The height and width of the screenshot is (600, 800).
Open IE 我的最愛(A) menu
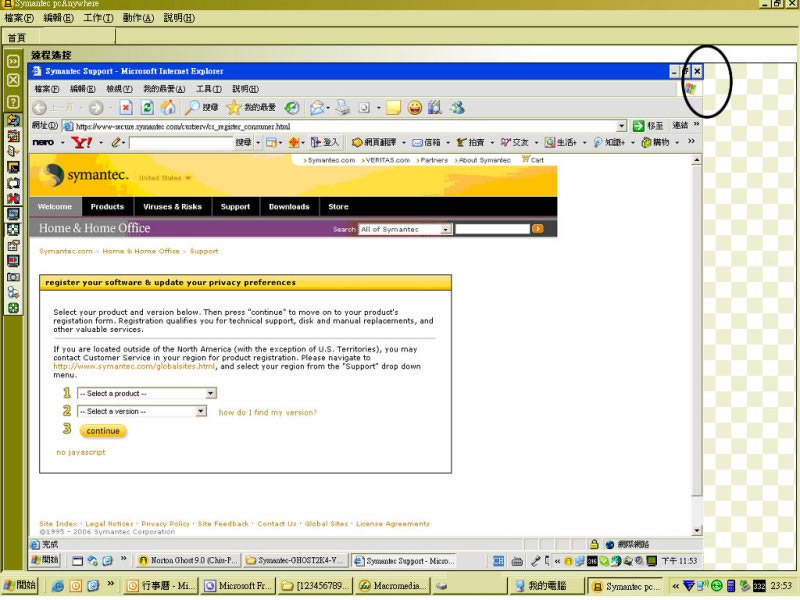pyautogui.click(x=164, y=89)
